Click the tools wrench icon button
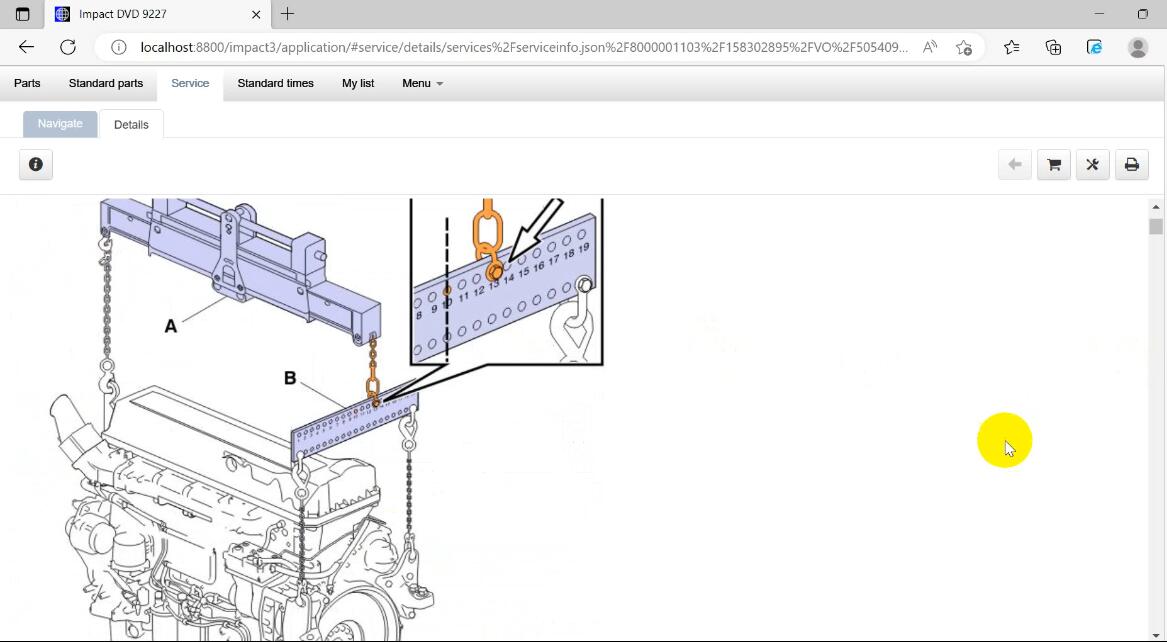The width and height of the screenshot is (1167, 642). (x=1092, y=165)
